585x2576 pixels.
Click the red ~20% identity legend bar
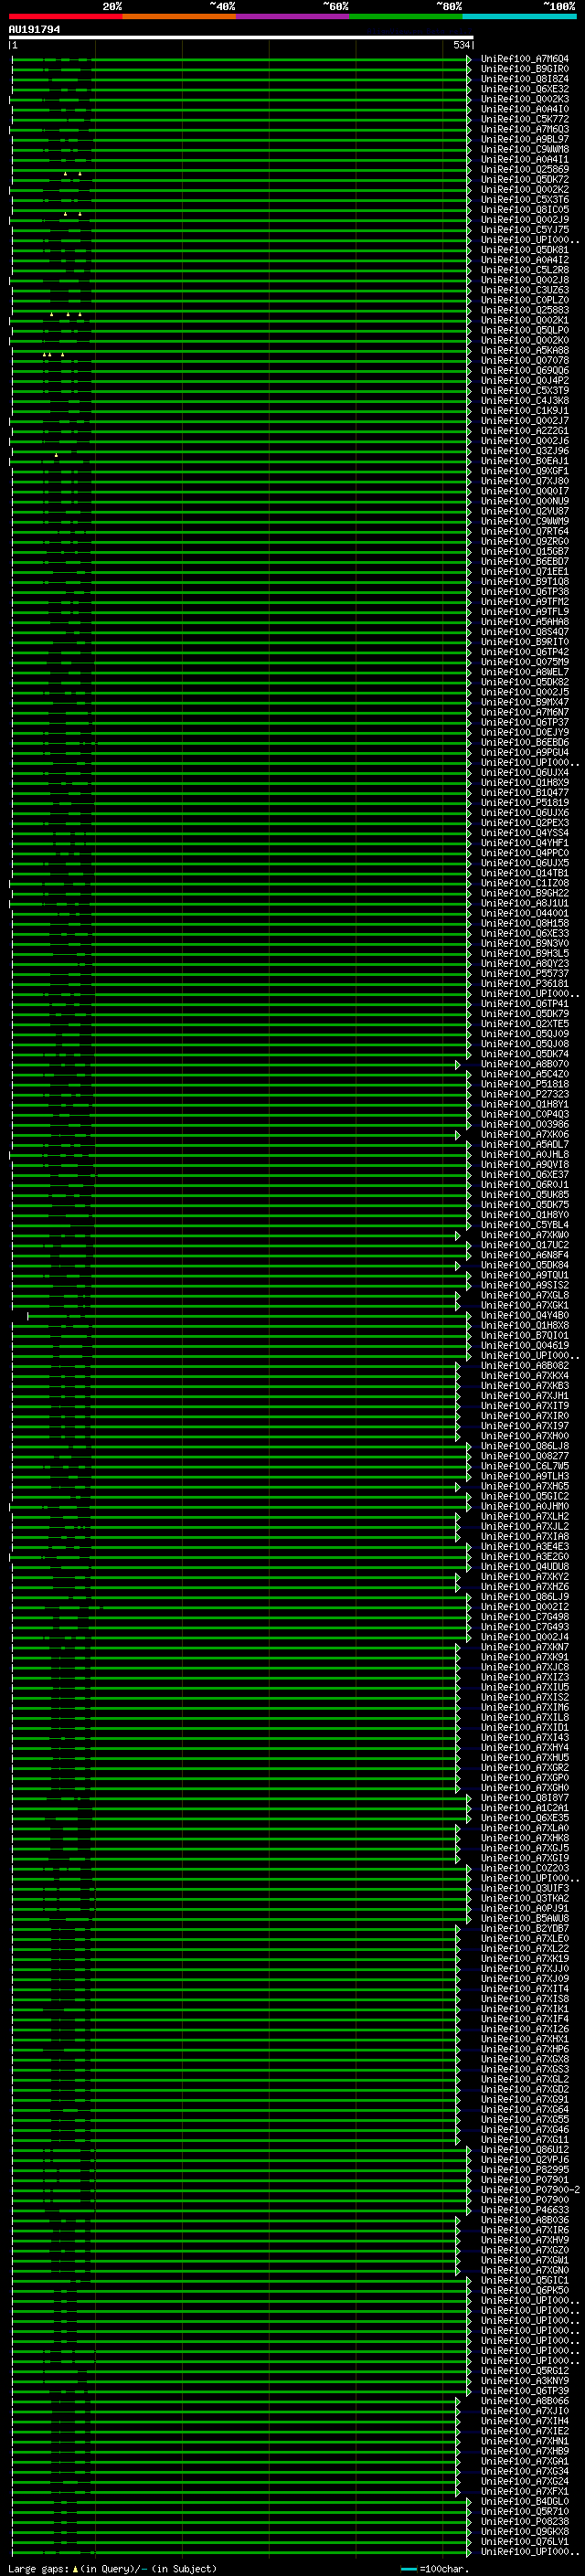pyautogui.click(x=65, y=17)
